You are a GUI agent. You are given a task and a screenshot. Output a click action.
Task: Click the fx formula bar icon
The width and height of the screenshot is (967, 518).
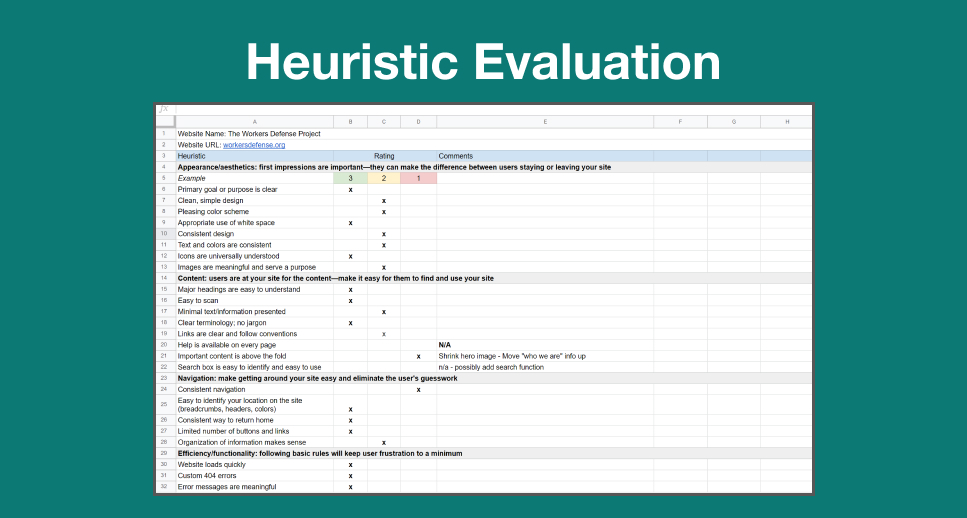pos(163,109)
